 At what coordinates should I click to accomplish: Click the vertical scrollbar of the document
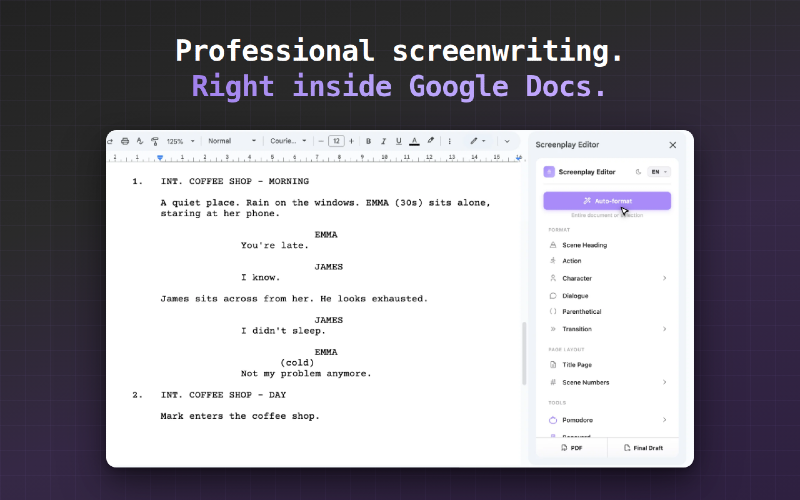pyautogui.click(x=524, y=353)
